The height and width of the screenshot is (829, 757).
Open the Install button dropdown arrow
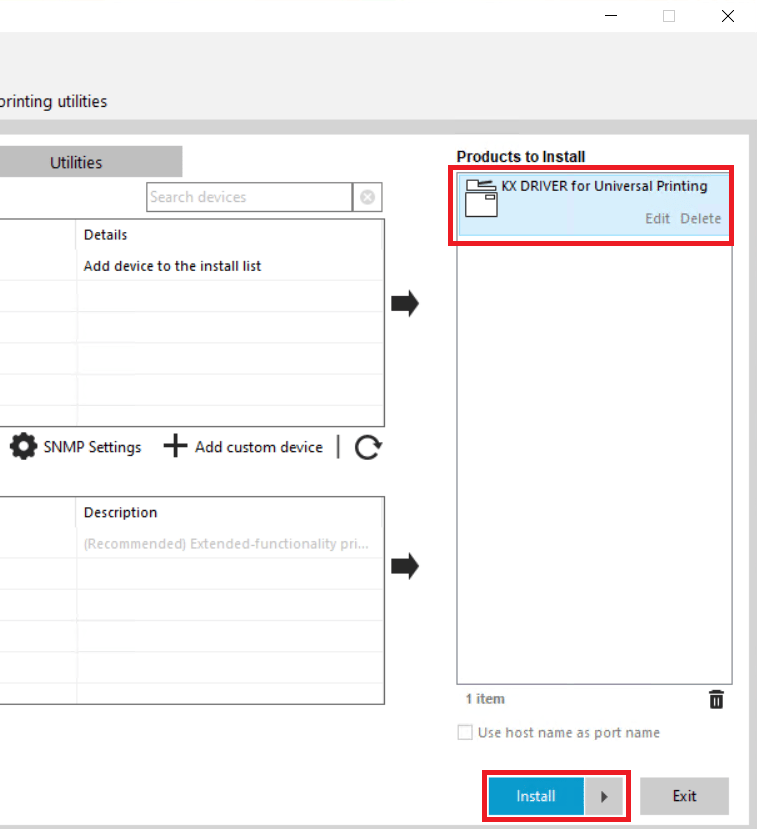(604, 796)
